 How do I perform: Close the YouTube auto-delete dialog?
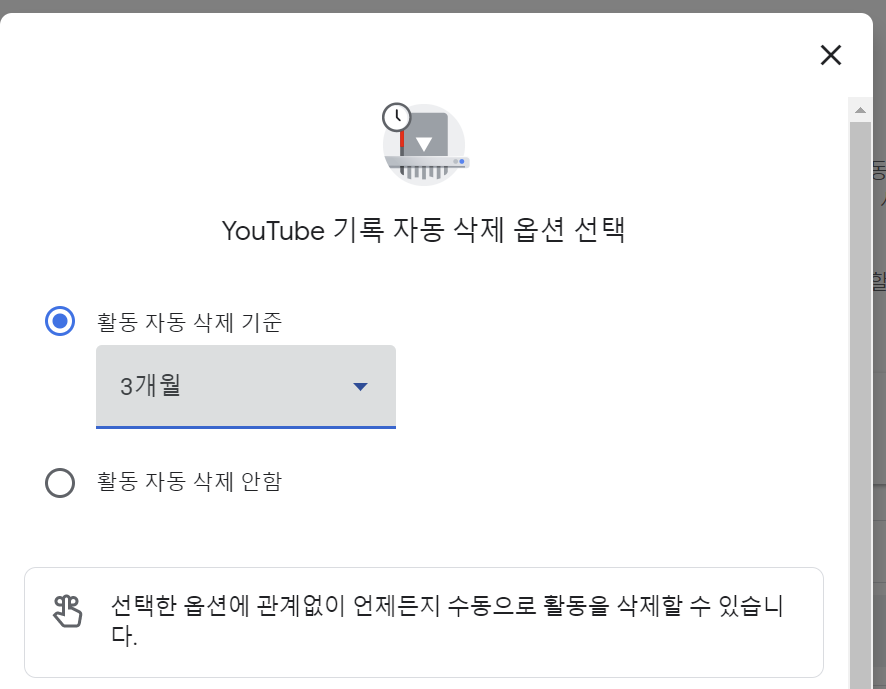pos(831,55)
